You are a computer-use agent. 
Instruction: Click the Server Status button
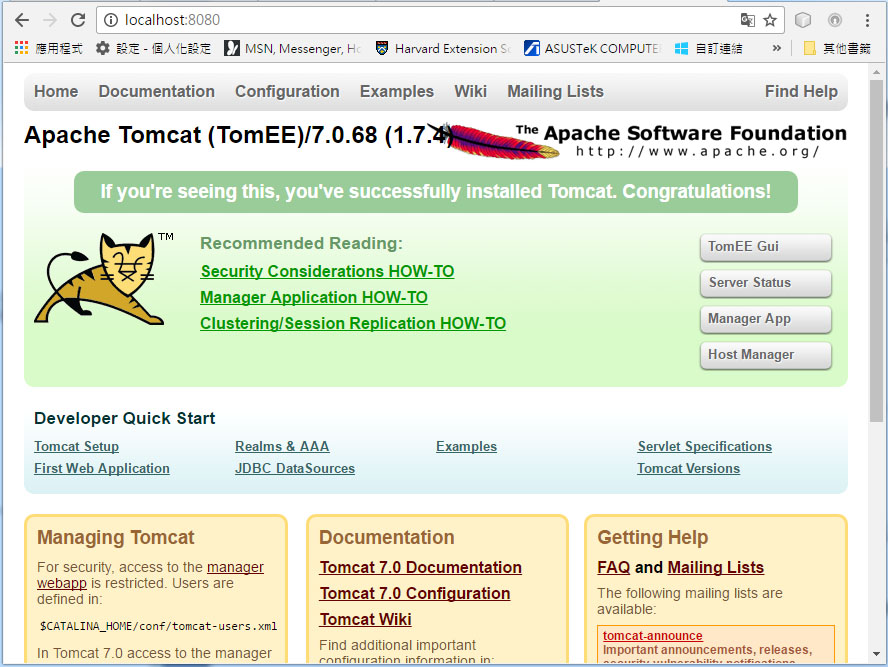pyautogui.click(x=766, y=283)
